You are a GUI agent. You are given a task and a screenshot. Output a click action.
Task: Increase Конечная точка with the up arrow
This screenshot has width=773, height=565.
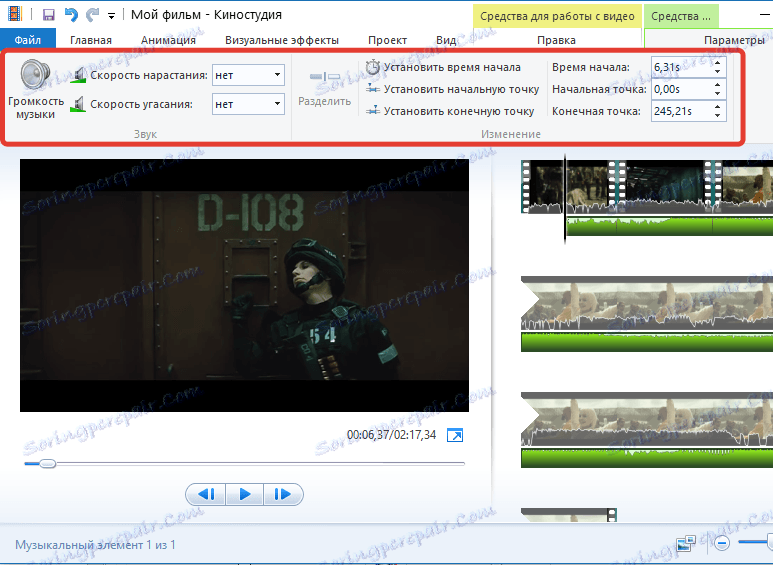click(718, 106)
